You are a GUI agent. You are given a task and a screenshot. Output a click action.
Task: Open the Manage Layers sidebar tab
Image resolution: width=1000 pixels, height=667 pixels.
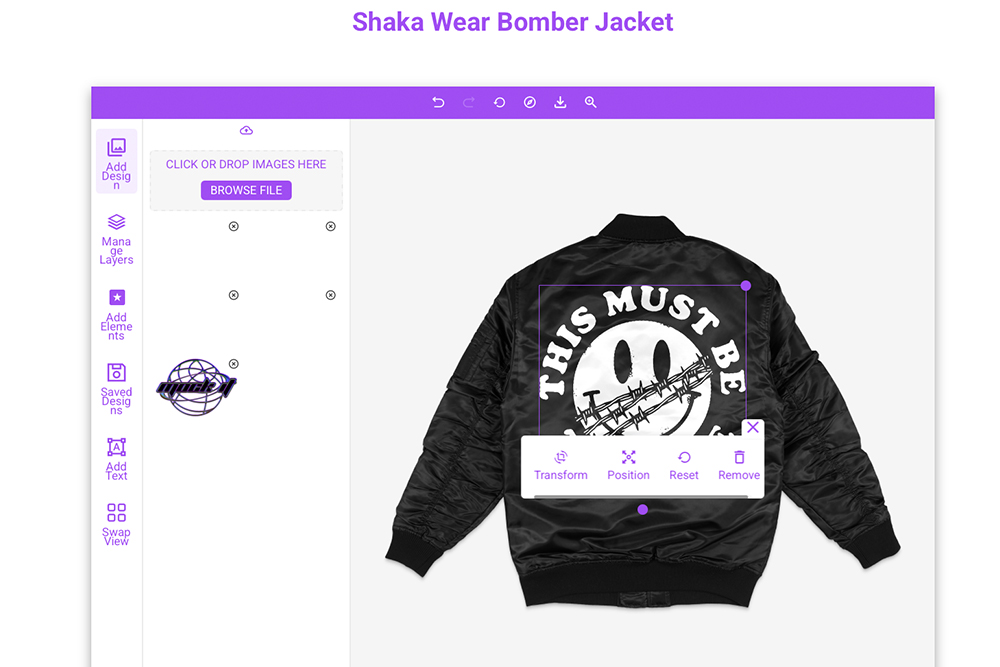[116, 239]
